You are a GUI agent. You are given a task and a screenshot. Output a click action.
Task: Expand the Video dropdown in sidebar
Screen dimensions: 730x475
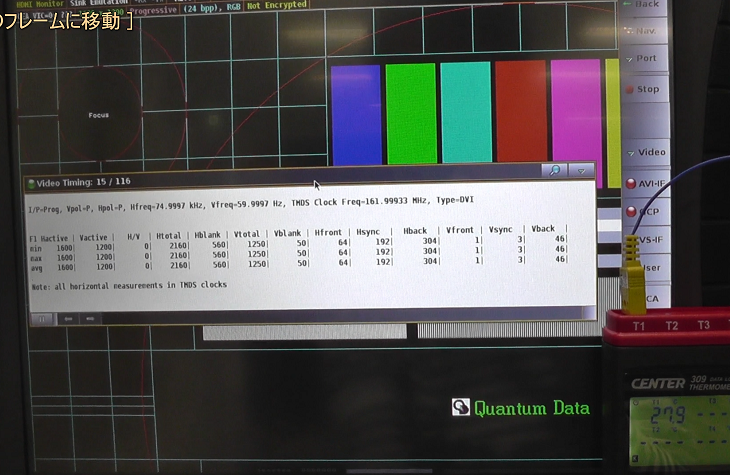click(x=646, y=152)
